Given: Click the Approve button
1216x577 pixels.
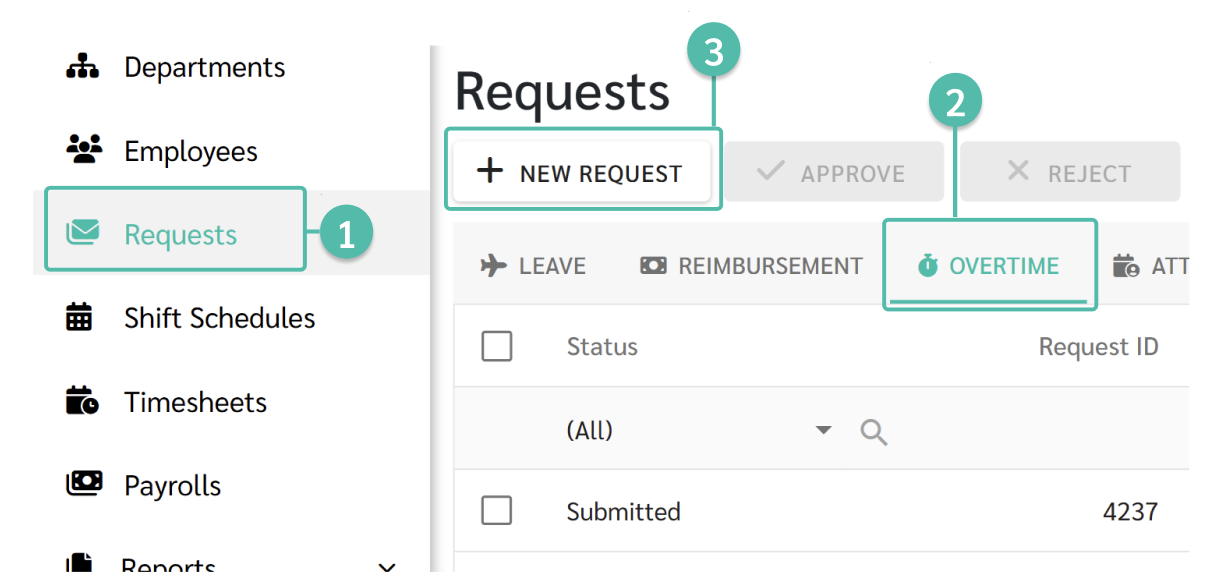Looking at the screenshot, I should (834, 172).
